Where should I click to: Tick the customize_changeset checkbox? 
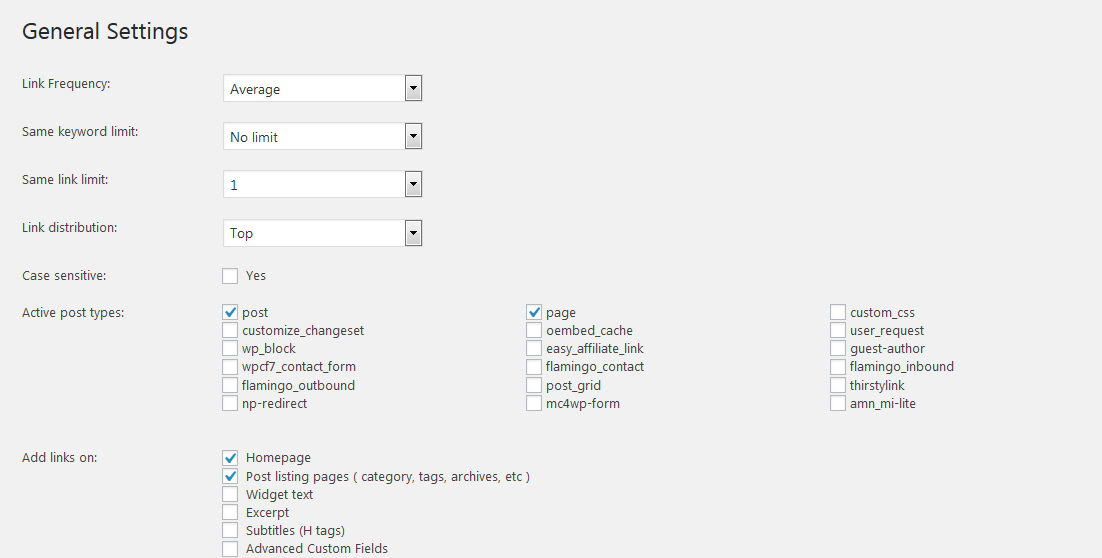coord(231,331)
